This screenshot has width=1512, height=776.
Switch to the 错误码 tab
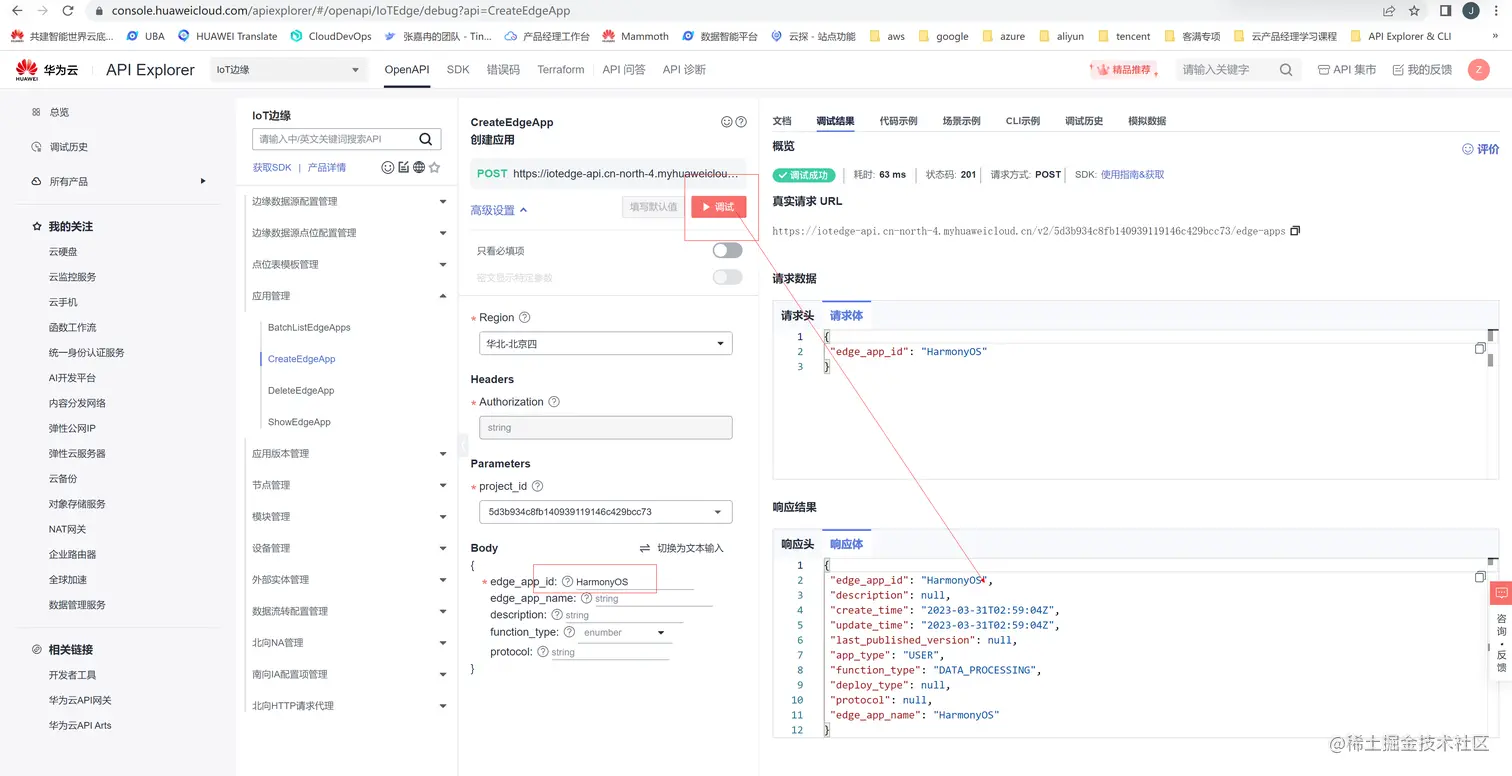click(503, 70)
